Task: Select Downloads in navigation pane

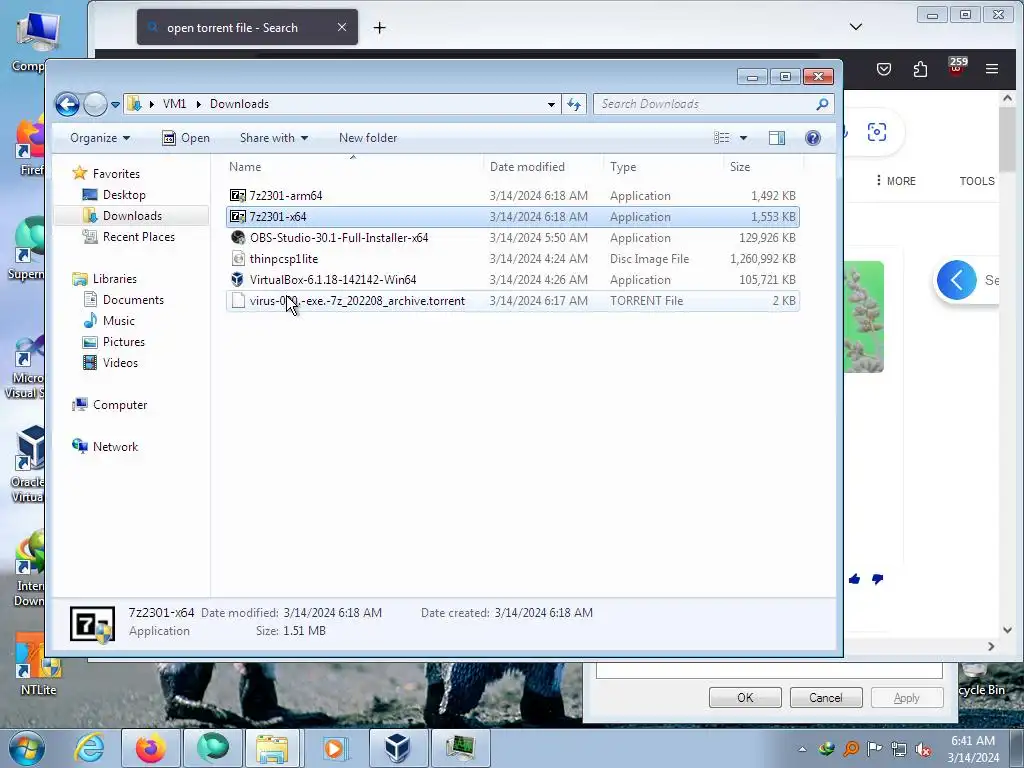Action: [x=132, y=216]
